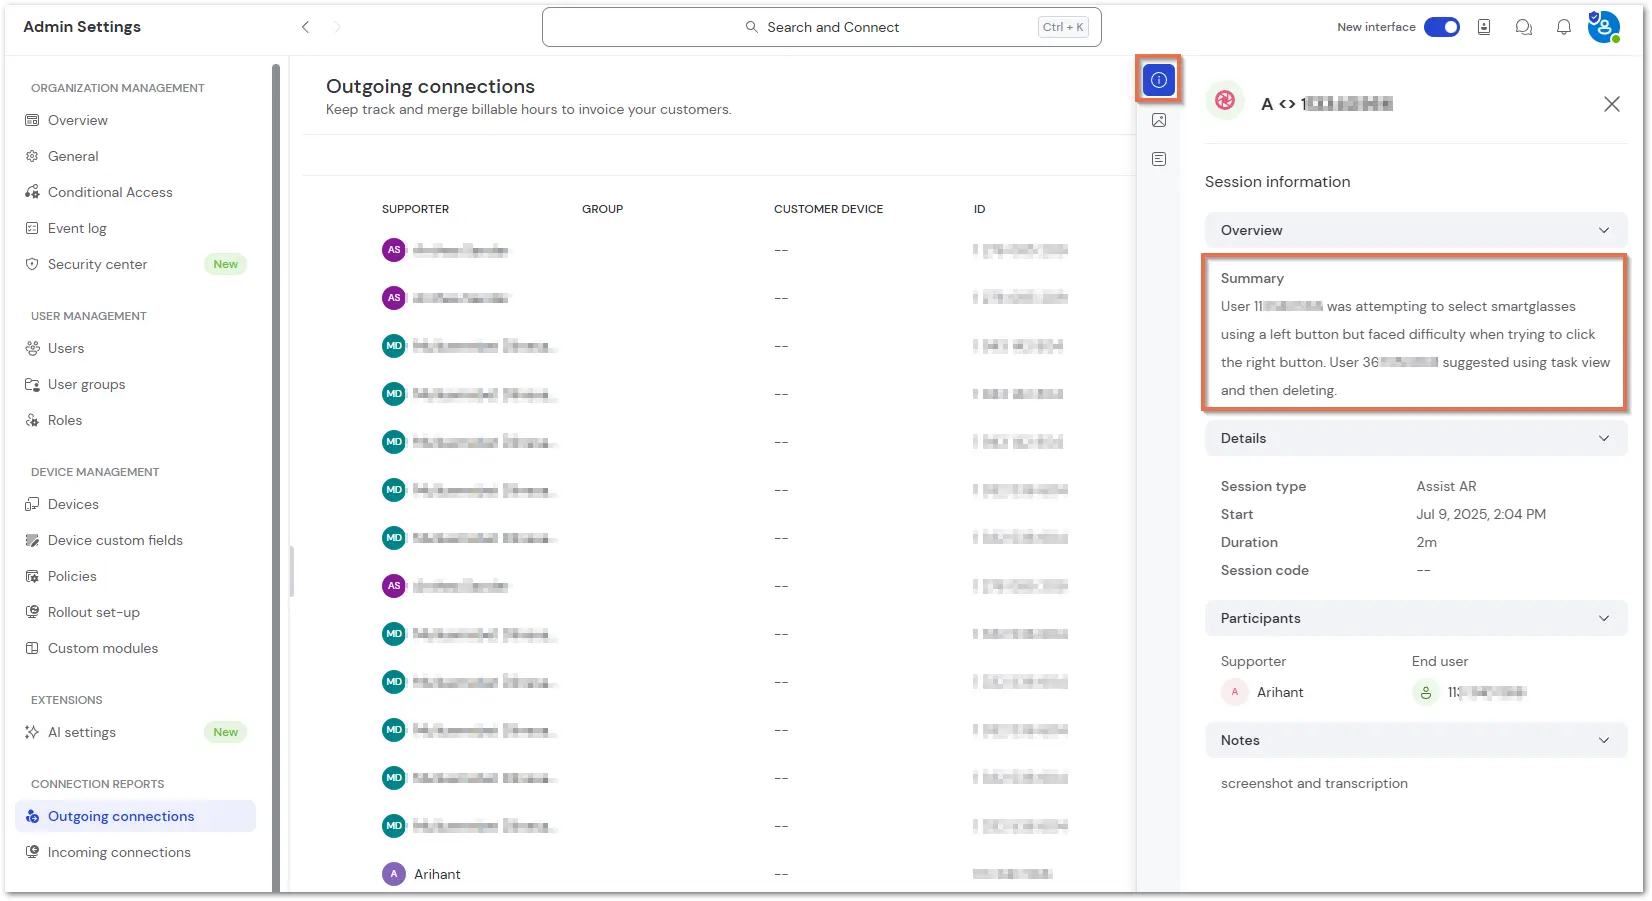Collapse the Notes section

[1416, 740]
